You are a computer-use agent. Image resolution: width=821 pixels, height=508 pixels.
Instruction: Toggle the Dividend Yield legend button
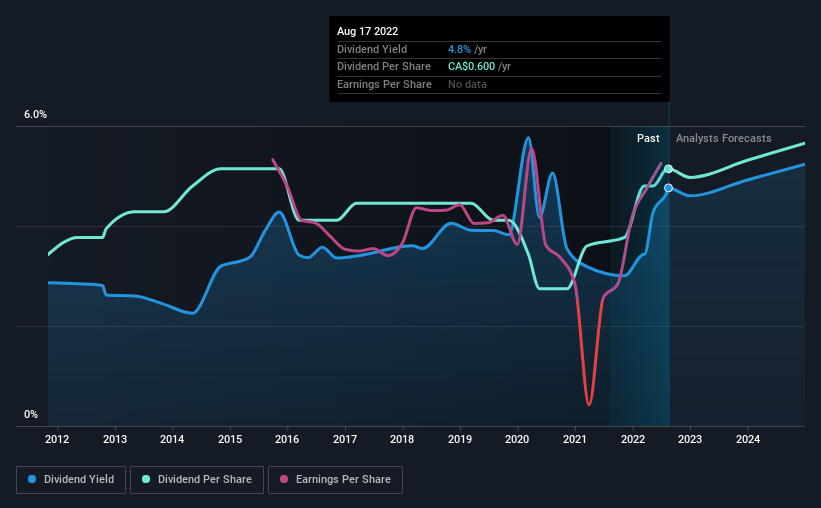71,480
